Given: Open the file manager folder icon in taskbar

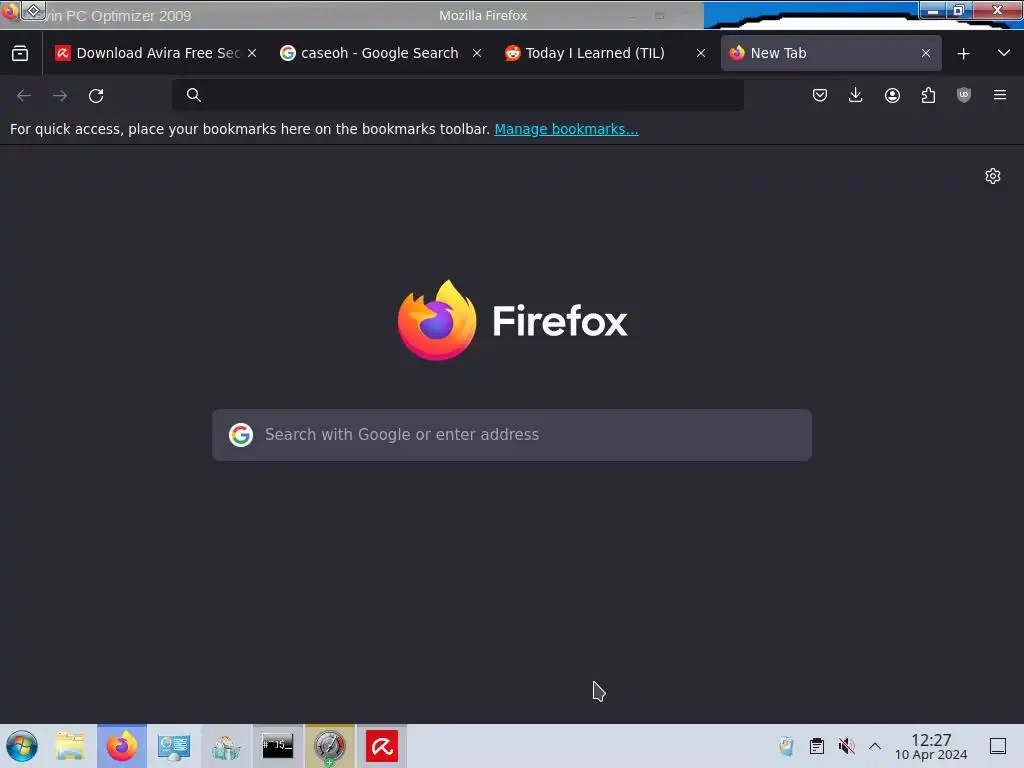Looking at the screenshot, I should (70, 746).
